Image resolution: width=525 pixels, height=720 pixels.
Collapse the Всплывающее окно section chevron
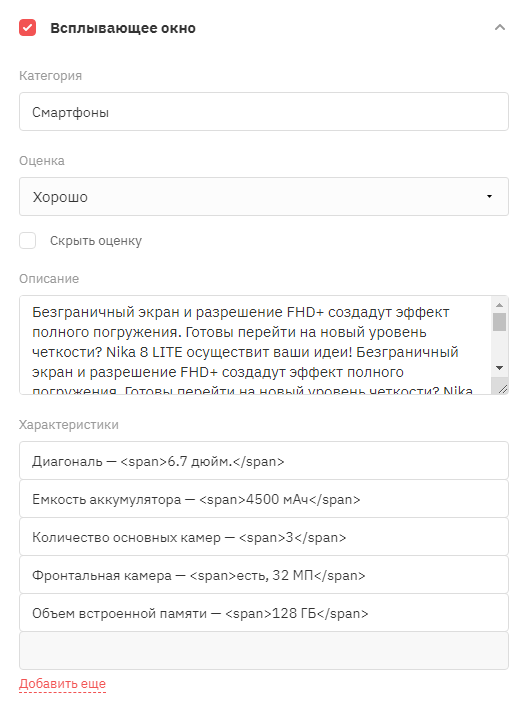coord(500,28)
